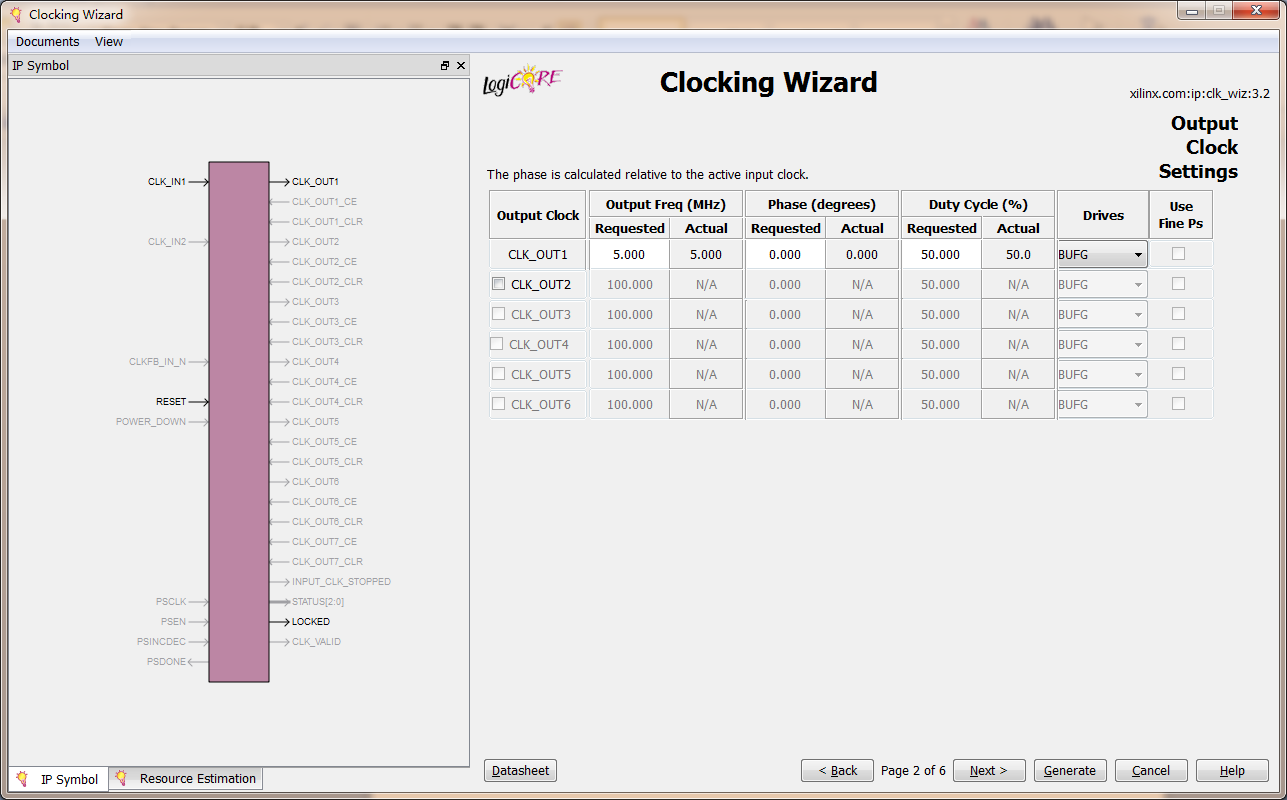Click the Resource Estimation tab icon
This screenshot has width=1287, height=800.
121,778
